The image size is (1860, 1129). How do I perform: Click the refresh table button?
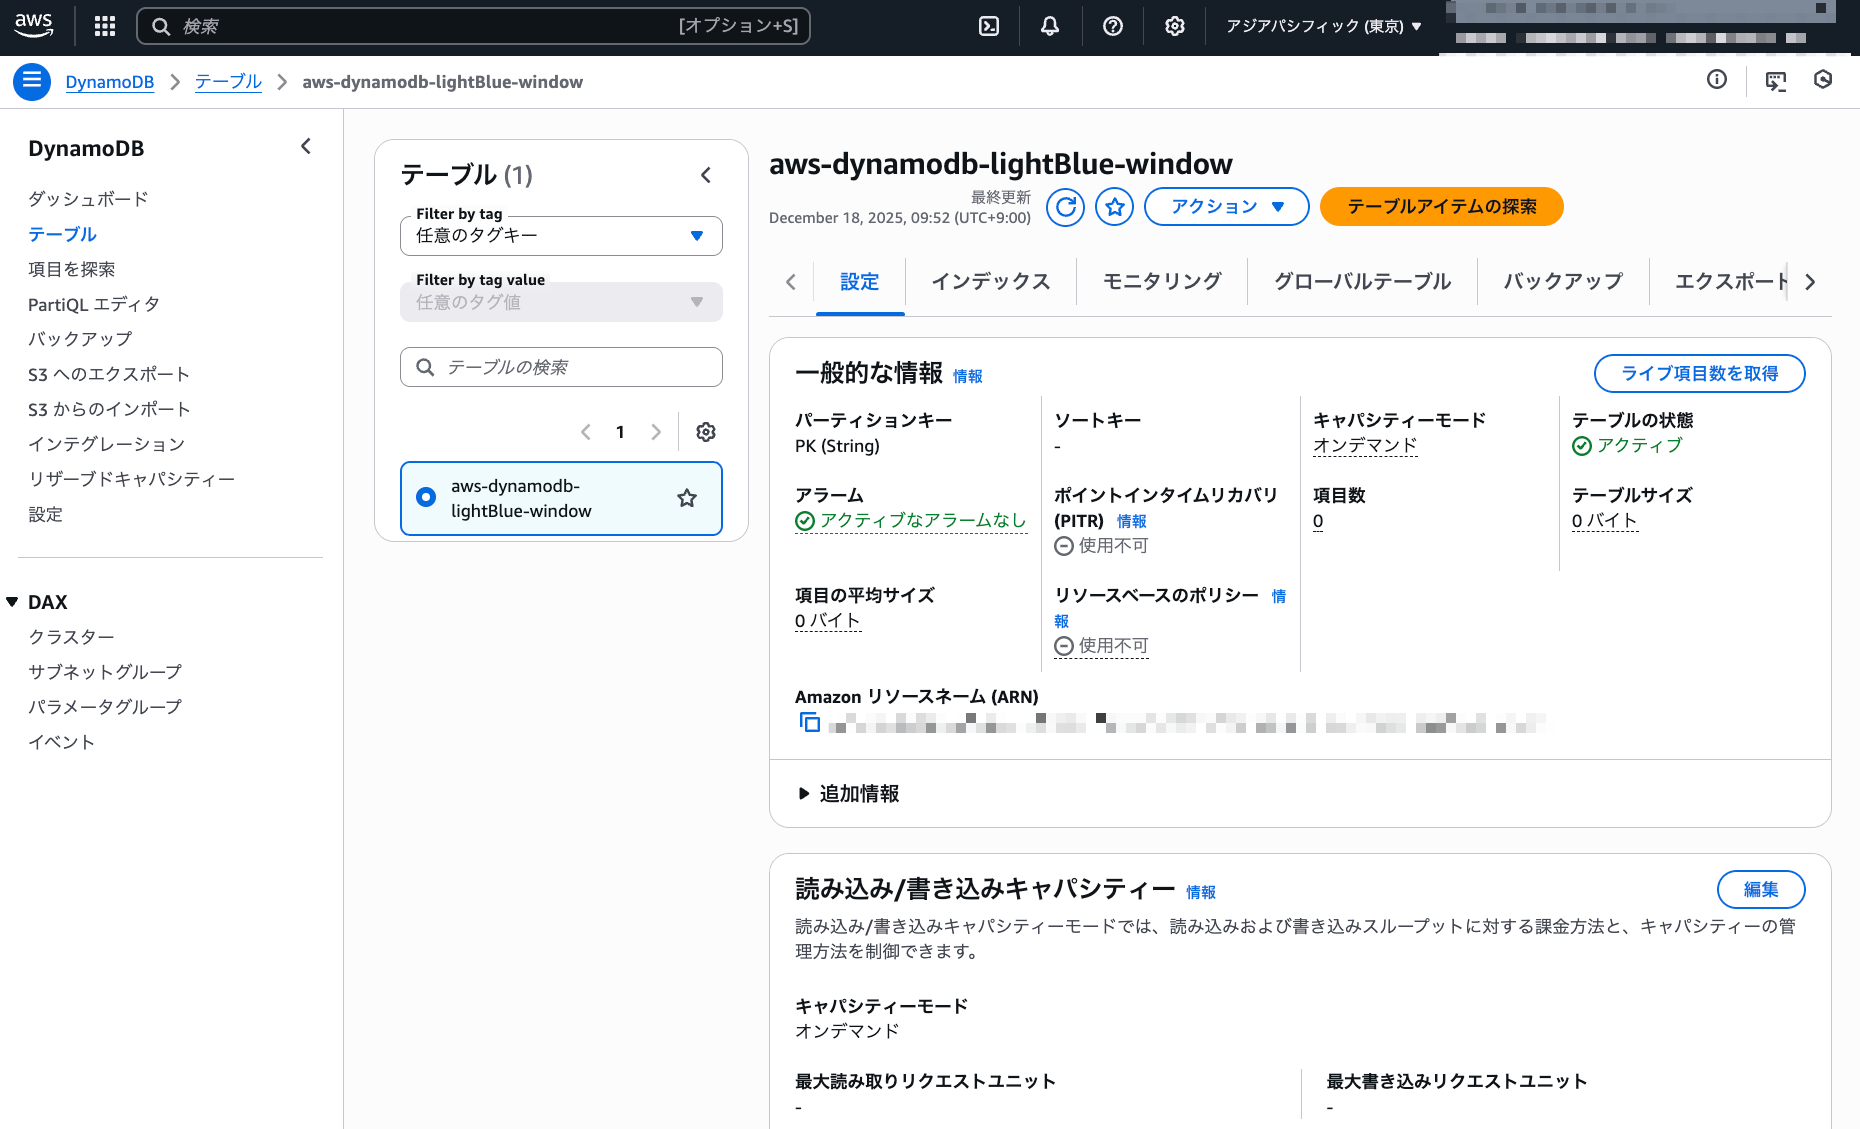click(x=1065, y=207)
